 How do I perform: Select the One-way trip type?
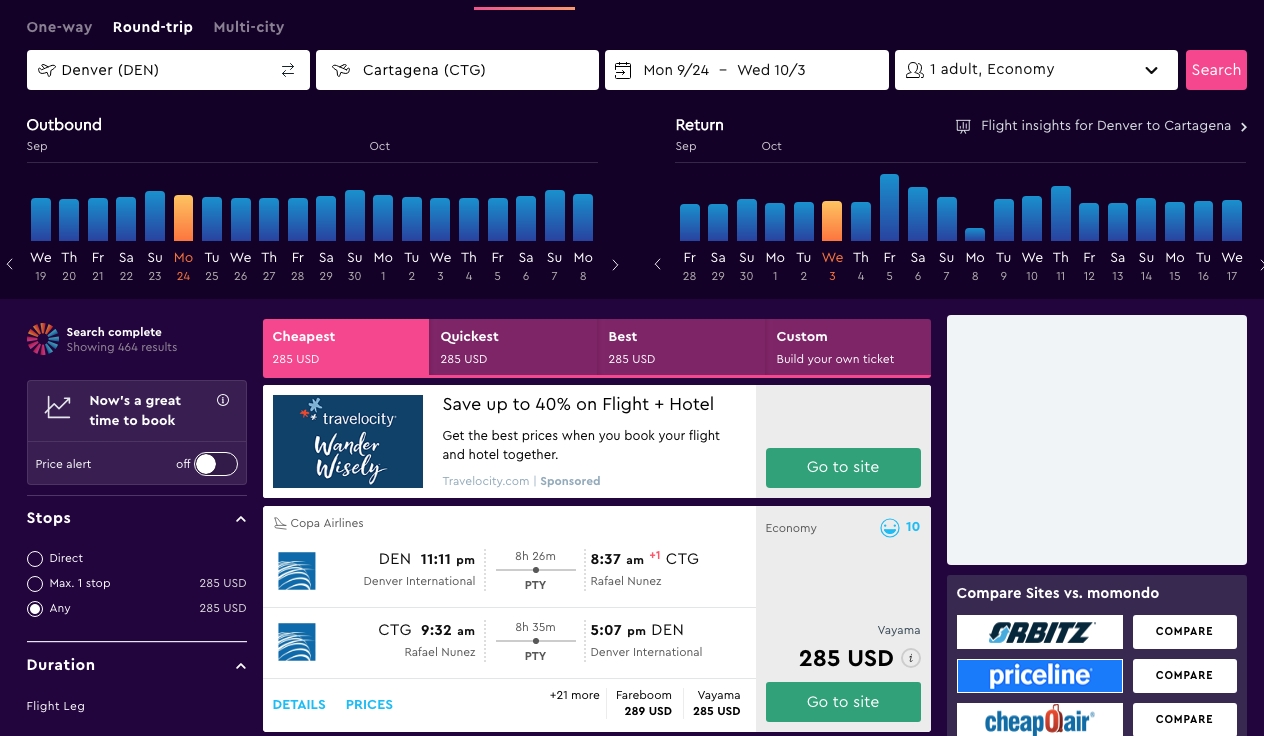click(59, 27)
